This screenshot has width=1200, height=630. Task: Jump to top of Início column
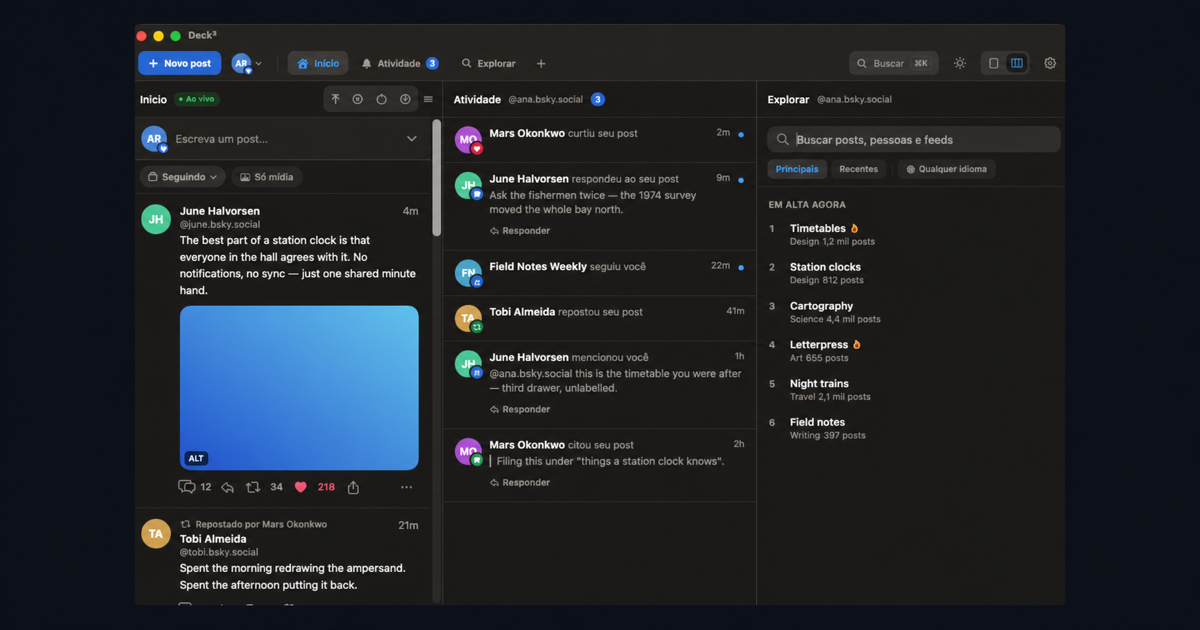point(336,99)
